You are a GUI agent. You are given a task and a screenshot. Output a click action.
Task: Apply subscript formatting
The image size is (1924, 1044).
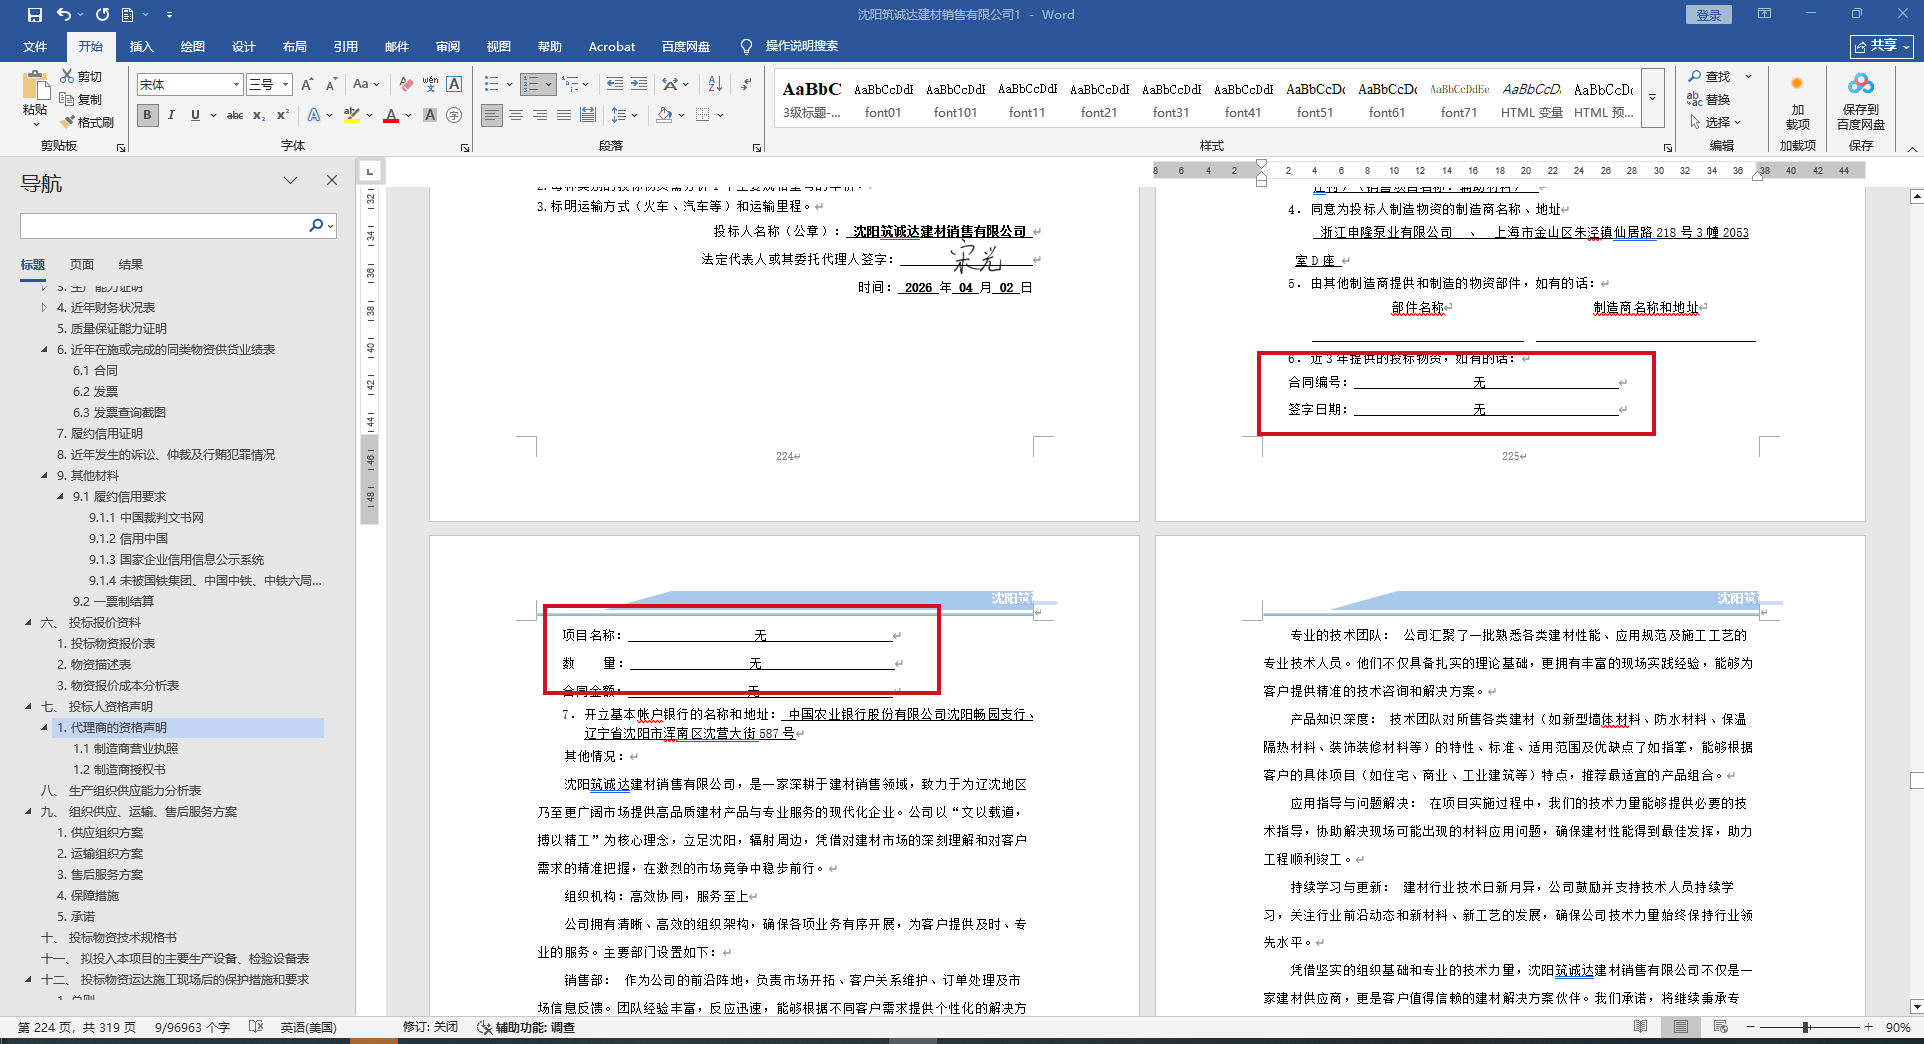(x=259, y=115)
